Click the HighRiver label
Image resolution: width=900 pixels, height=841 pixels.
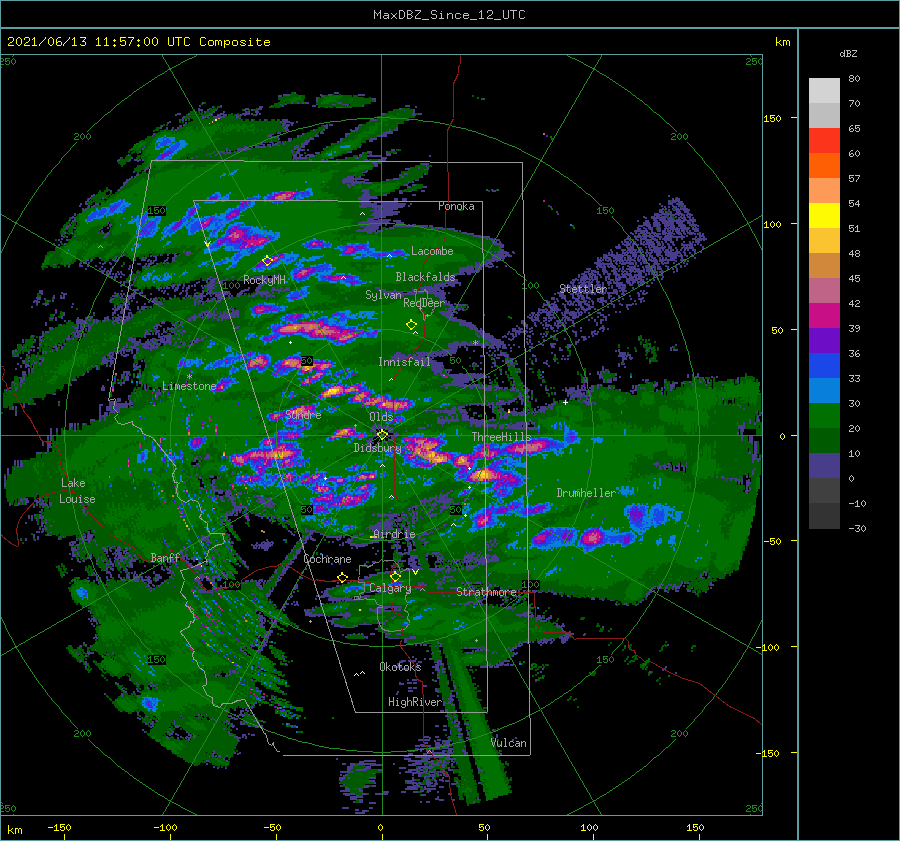[415, 702]
